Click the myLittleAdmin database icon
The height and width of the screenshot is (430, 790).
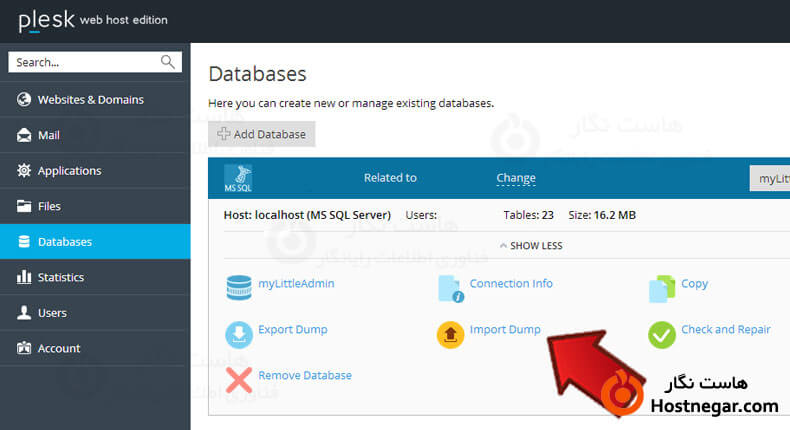click(239, 288)
